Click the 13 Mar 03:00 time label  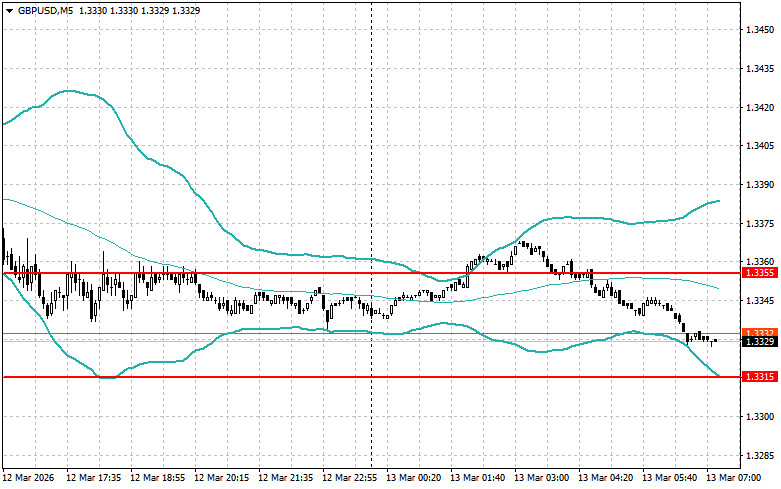(541, 478)
